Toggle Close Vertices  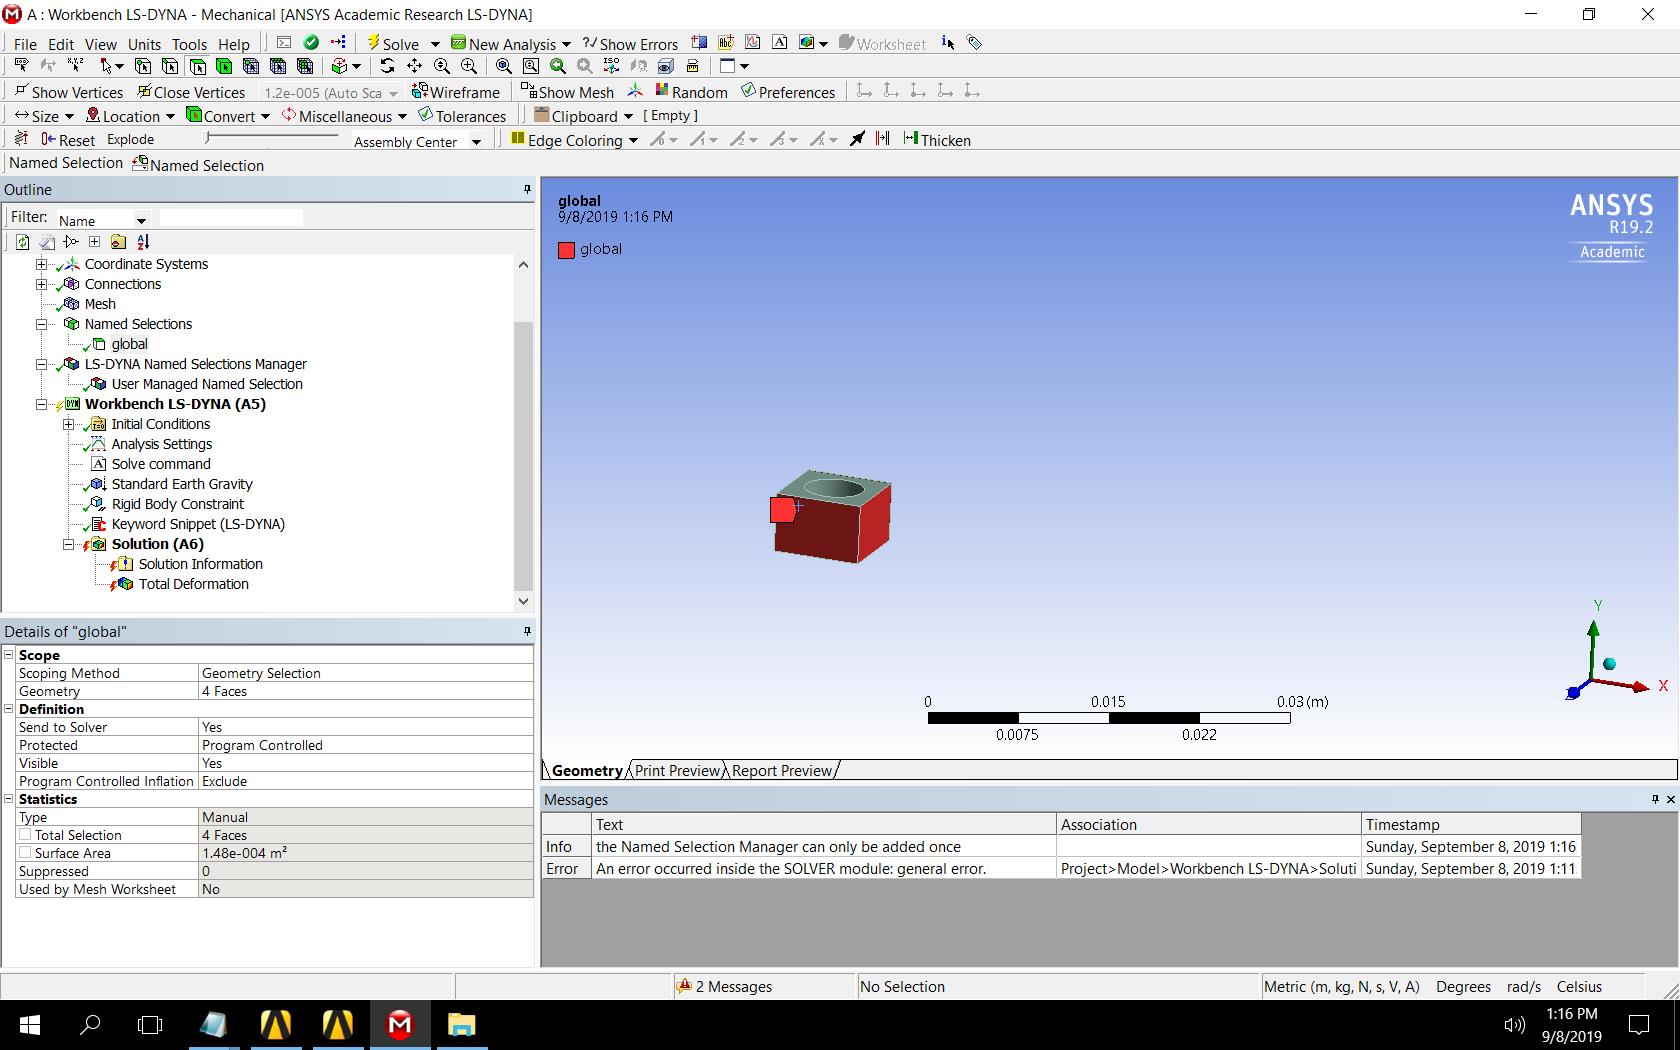tap(191, 92)
